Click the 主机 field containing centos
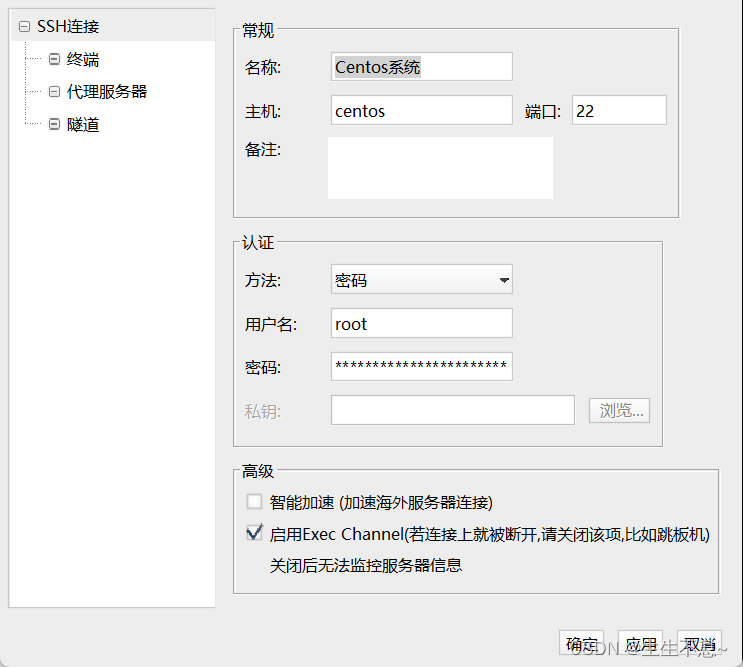743x667 pixels. 422,110
